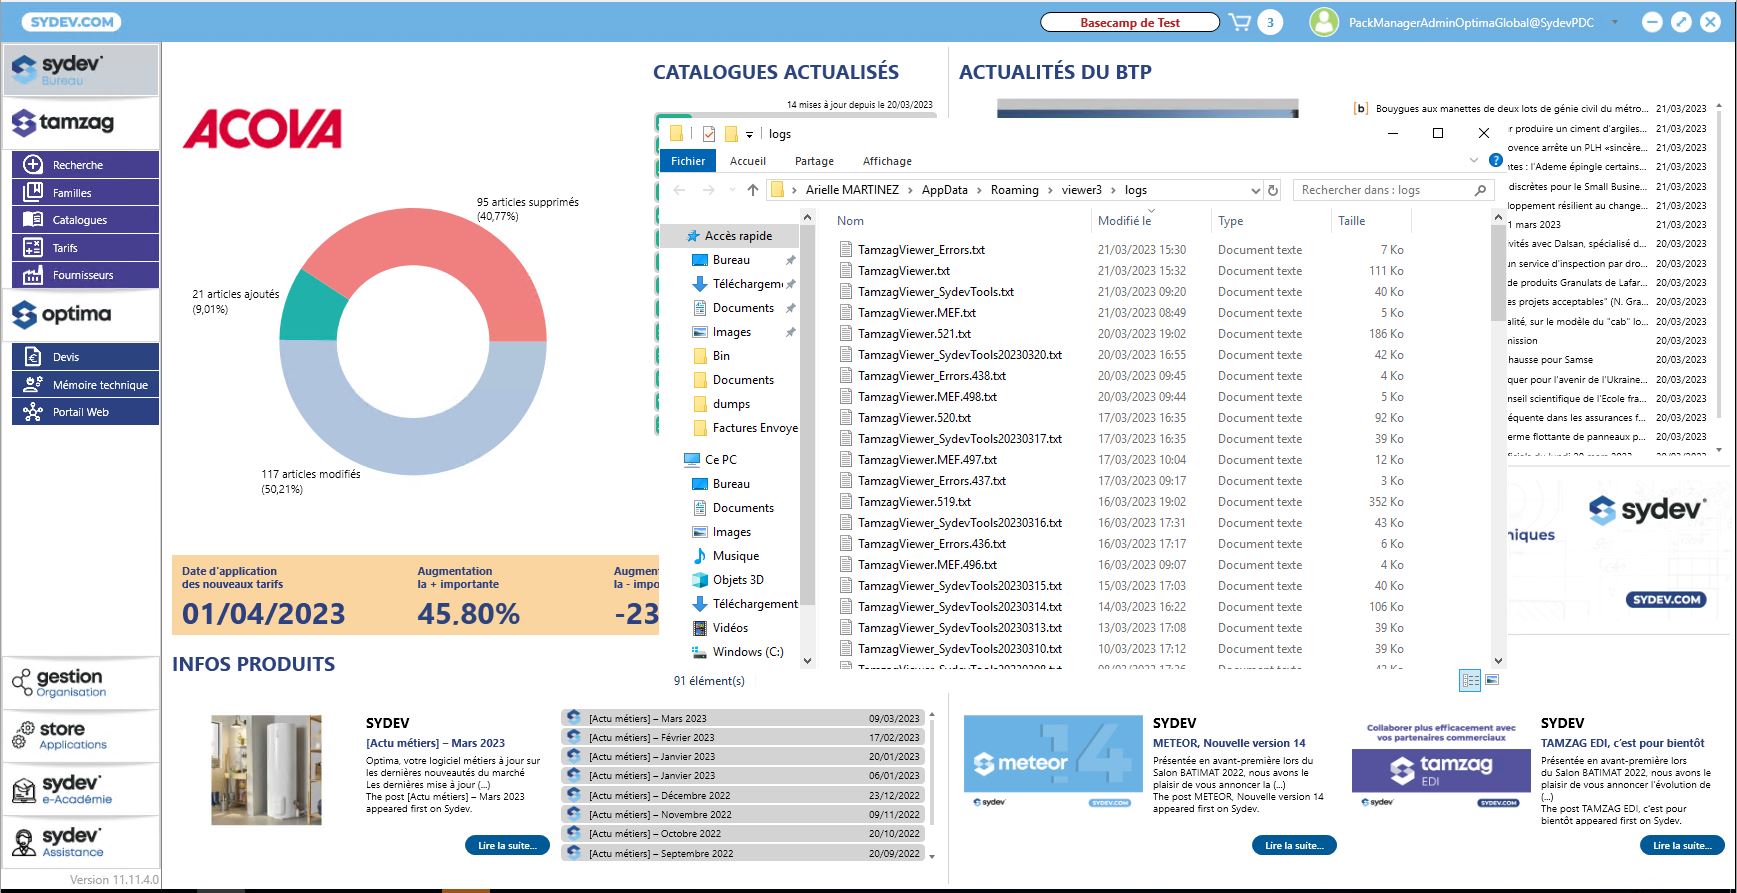Open gestion Organisation module
1737x893 pixels.
pos(81,683)
